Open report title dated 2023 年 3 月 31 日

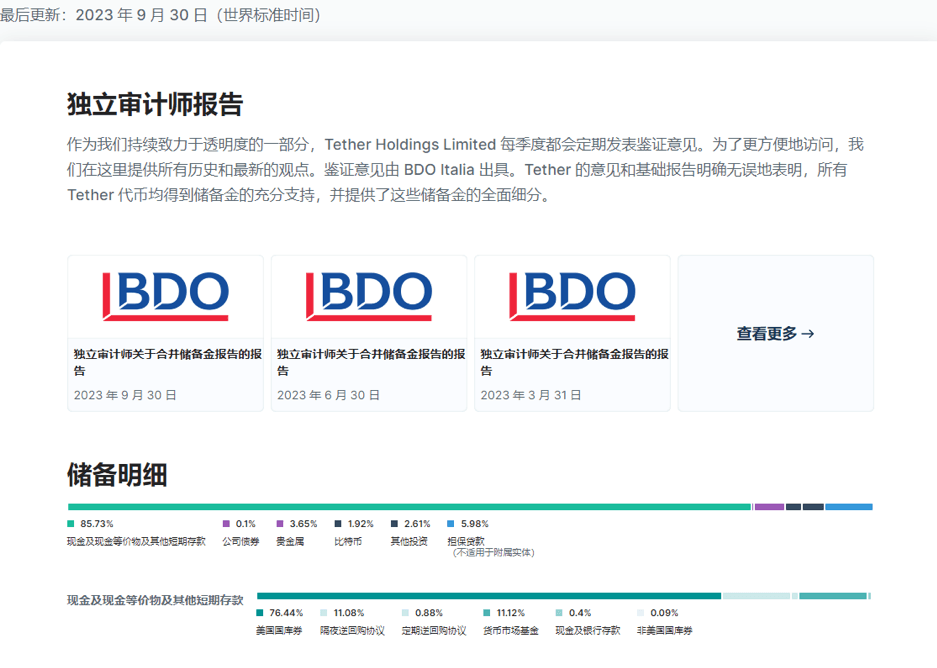(x=574, y=362)
